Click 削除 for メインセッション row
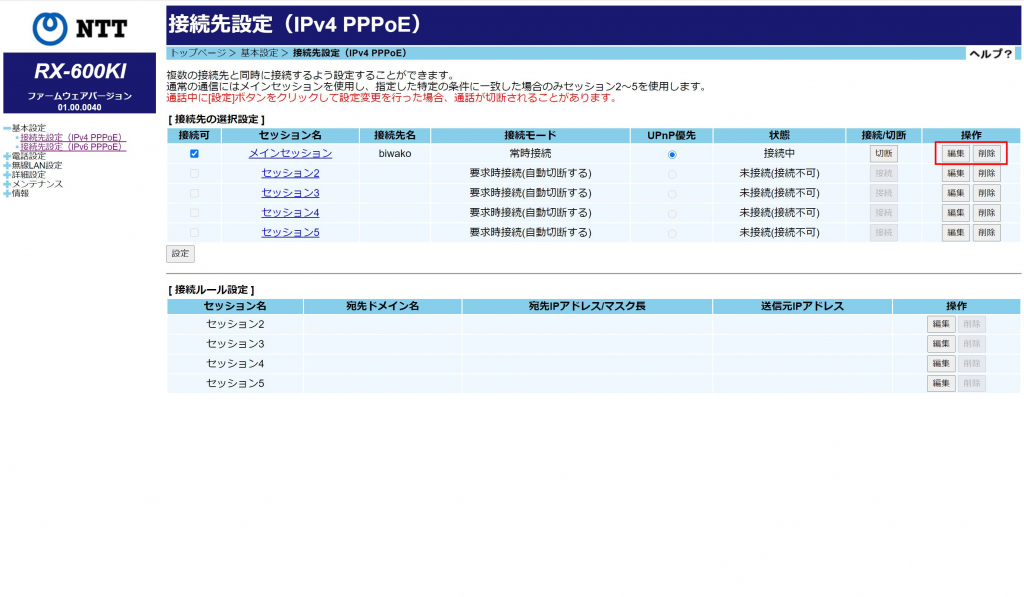Viewport: 1024px width, 597px height. 986,154
